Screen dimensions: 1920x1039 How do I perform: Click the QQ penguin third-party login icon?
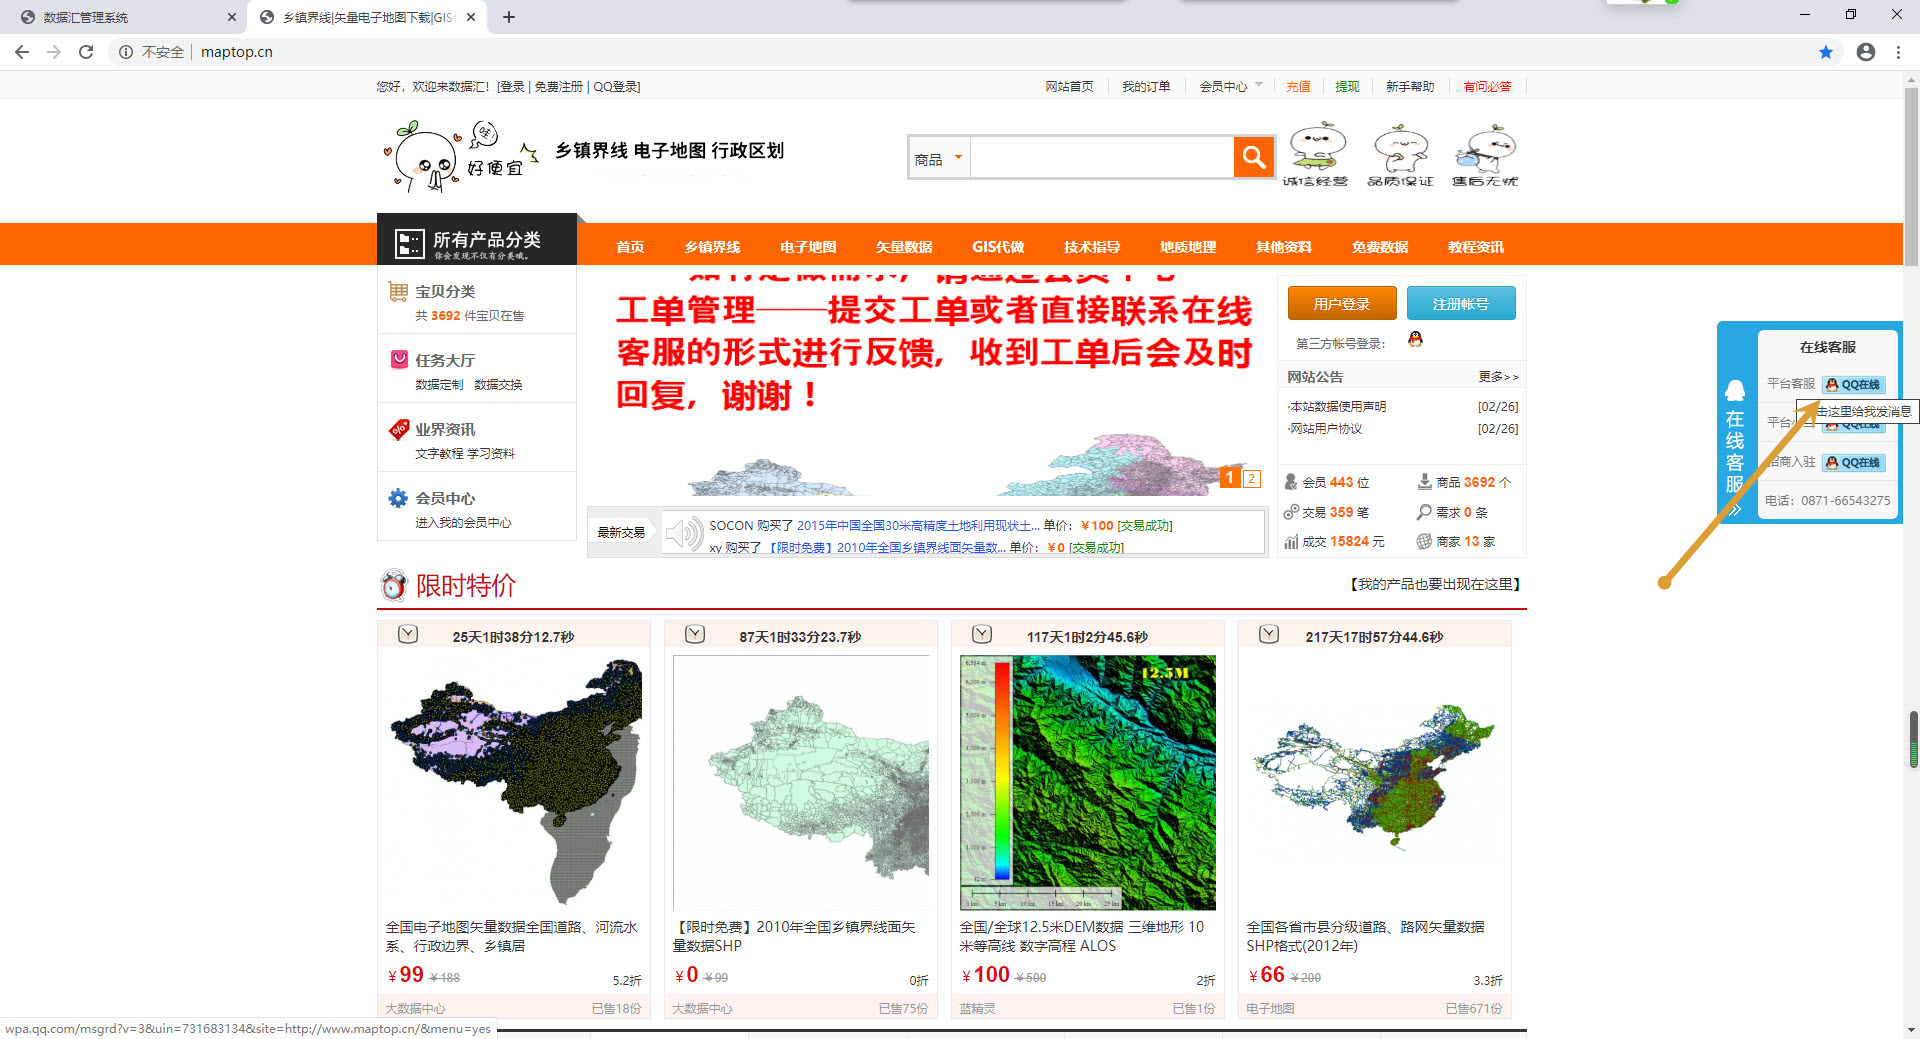pyautogui.click(x=1415, y=340)
